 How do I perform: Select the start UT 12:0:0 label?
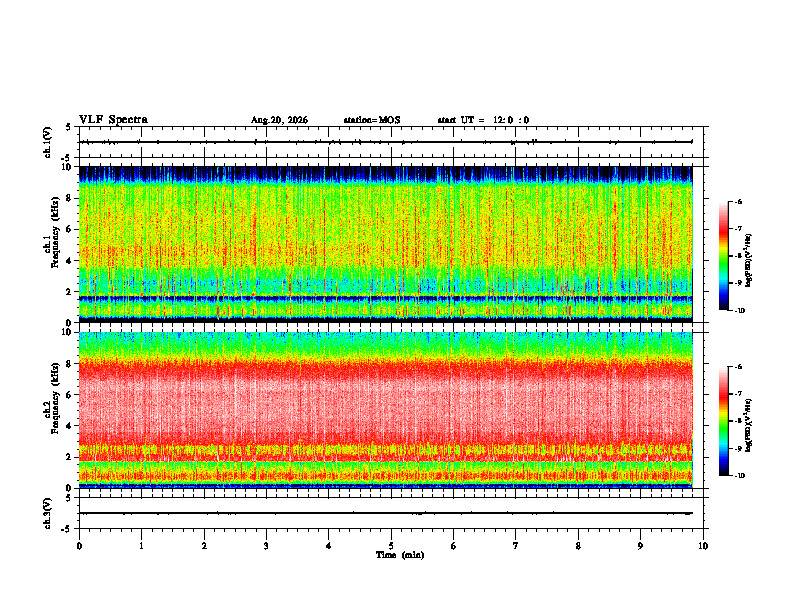click(x=483, y=120)
